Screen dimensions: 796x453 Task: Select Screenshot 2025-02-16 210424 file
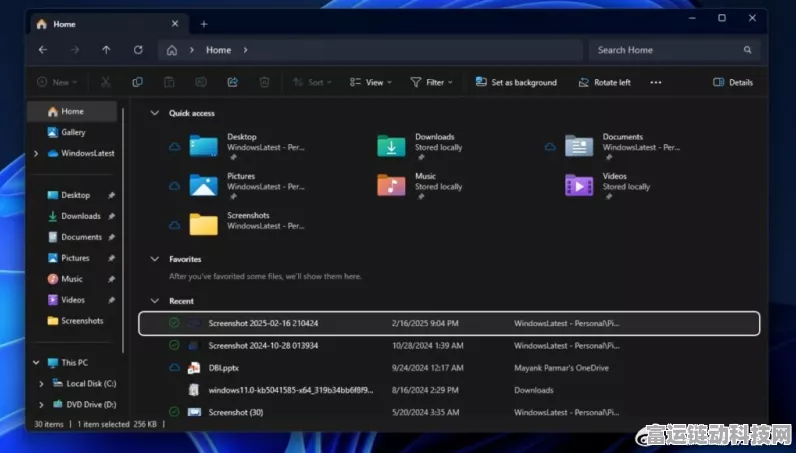pos(449,323)
